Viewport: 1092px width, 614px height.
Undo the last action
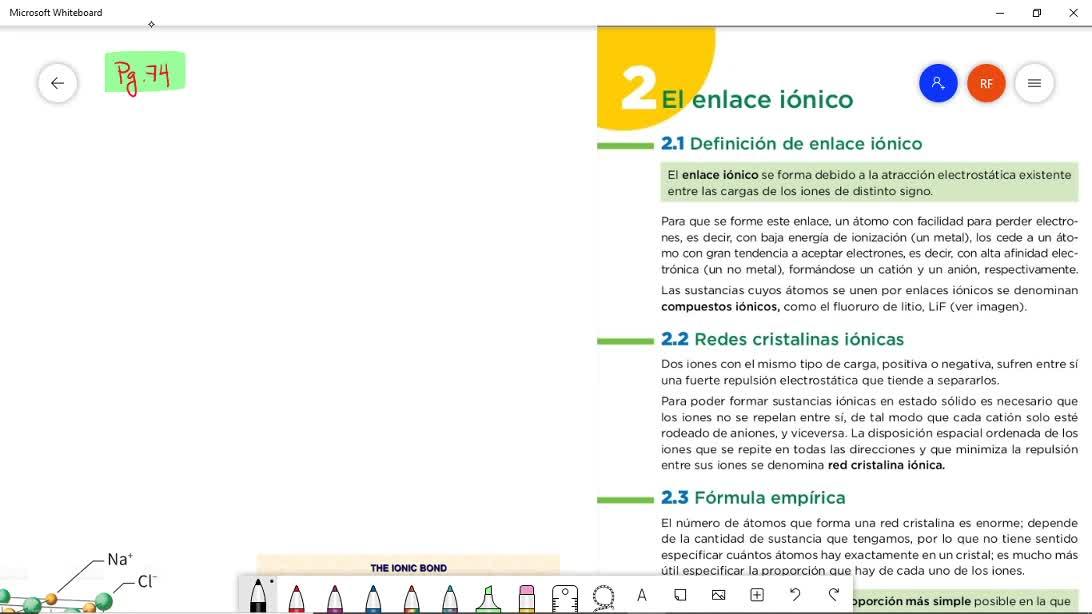(795, 595)
